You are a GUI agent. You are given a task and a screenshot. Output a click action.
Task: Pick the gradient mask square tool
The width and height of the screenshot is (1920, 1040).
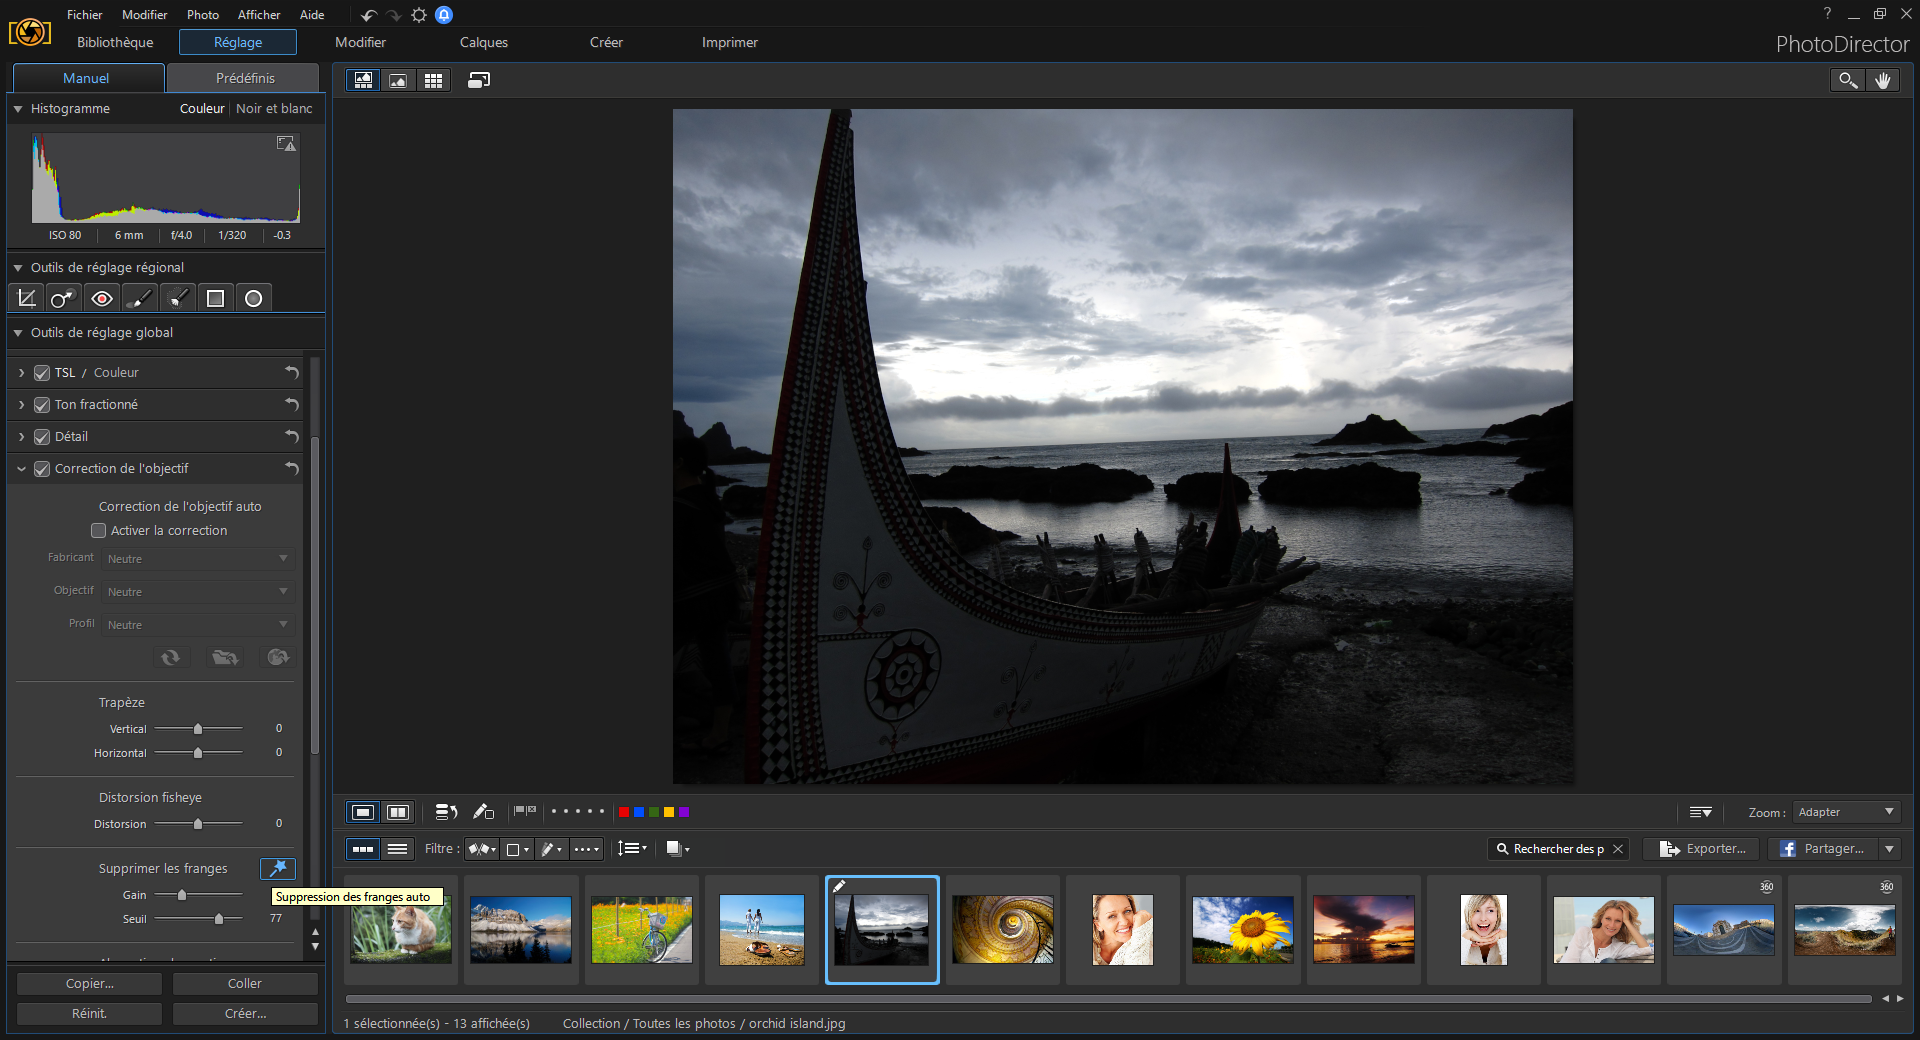point(215,298)
